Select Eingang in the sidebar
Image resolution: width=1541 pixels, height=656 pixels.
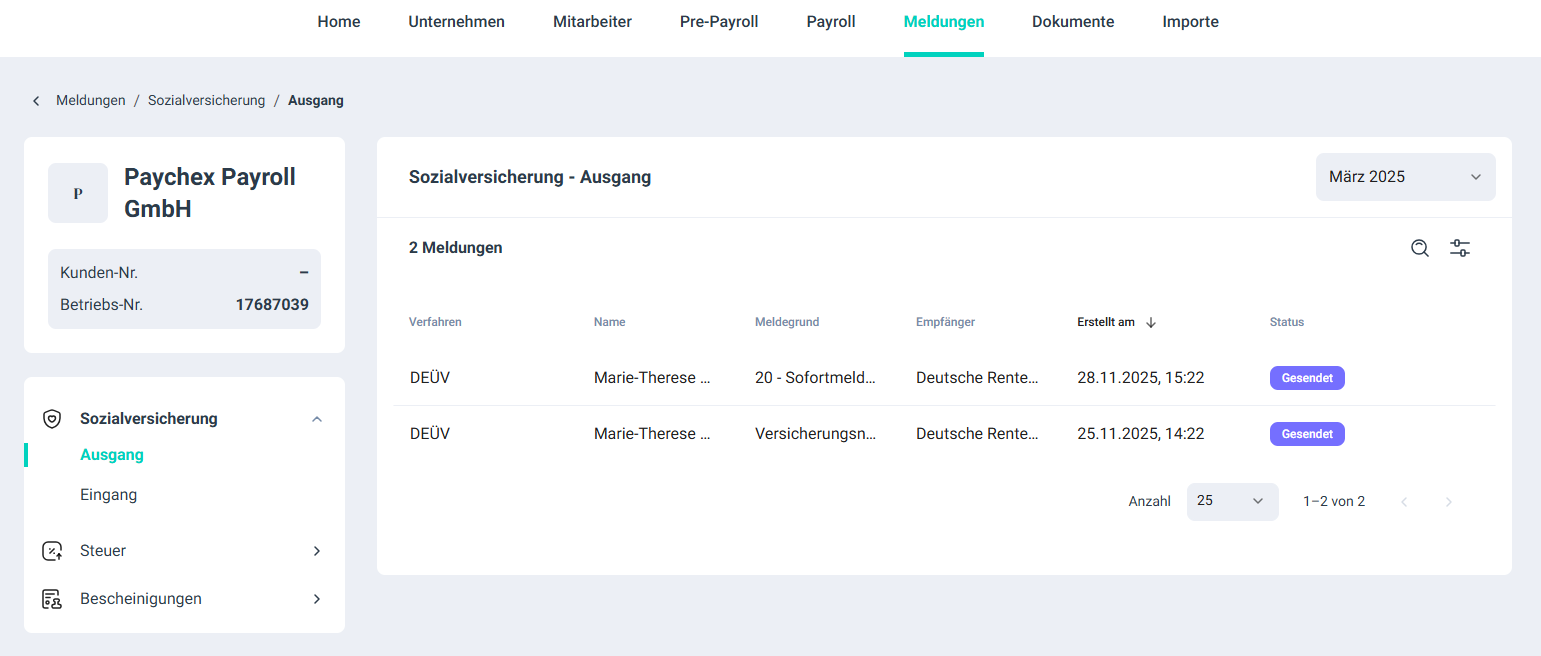coord(109,495)
